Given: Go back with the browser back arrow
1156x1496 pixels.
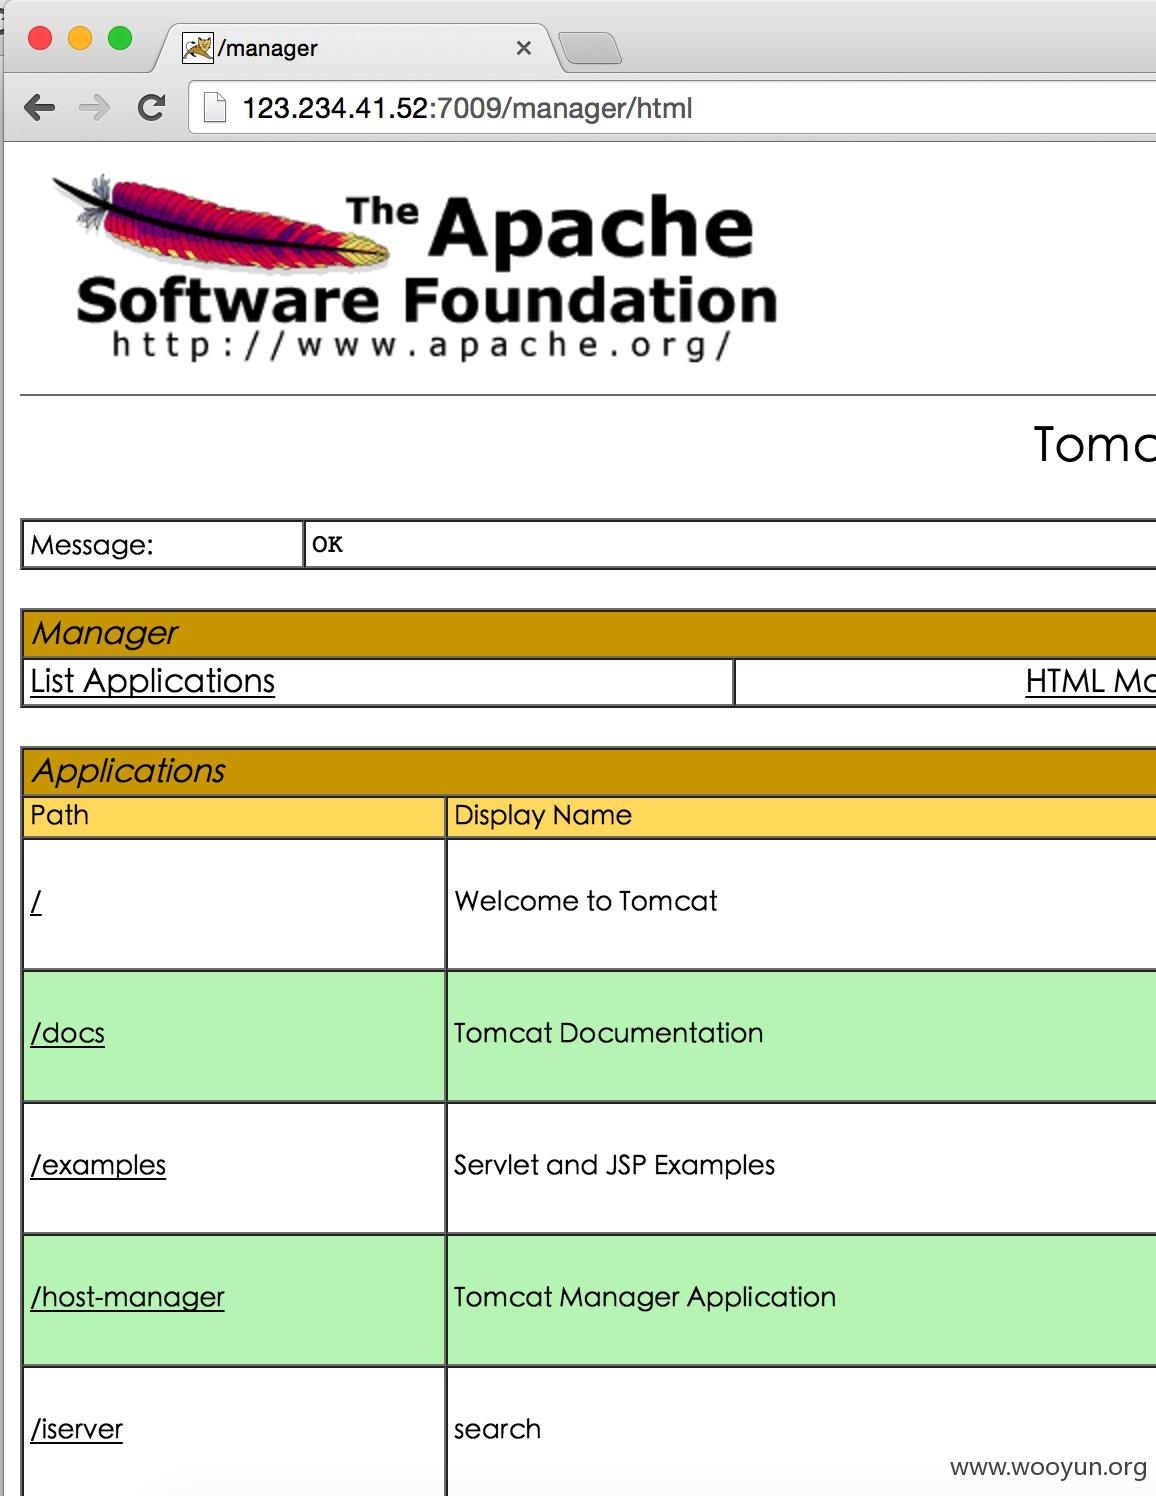Looking at the screenshot, I should 39,107.
